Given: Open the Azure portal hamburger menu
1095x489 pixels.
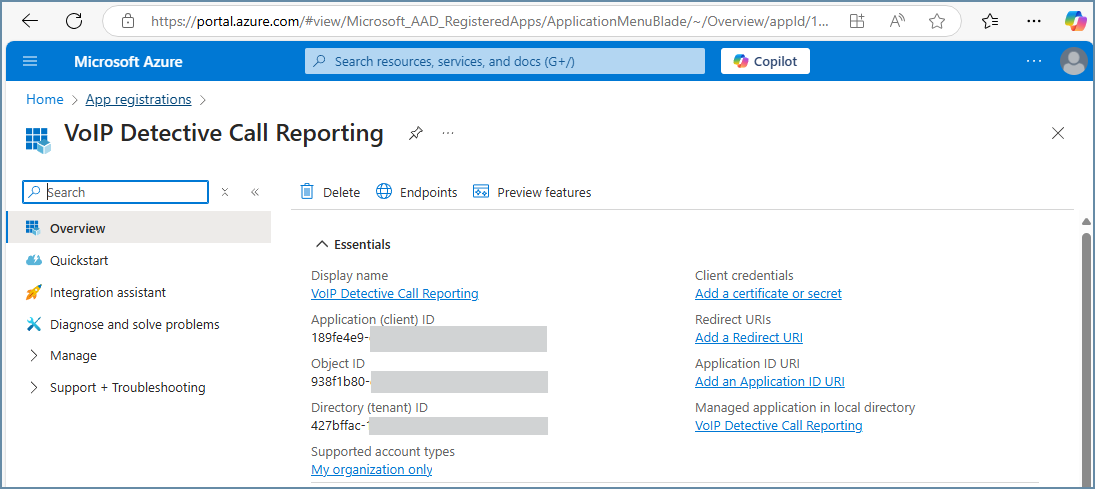Looking at the screenshot, I should (30, 61).
